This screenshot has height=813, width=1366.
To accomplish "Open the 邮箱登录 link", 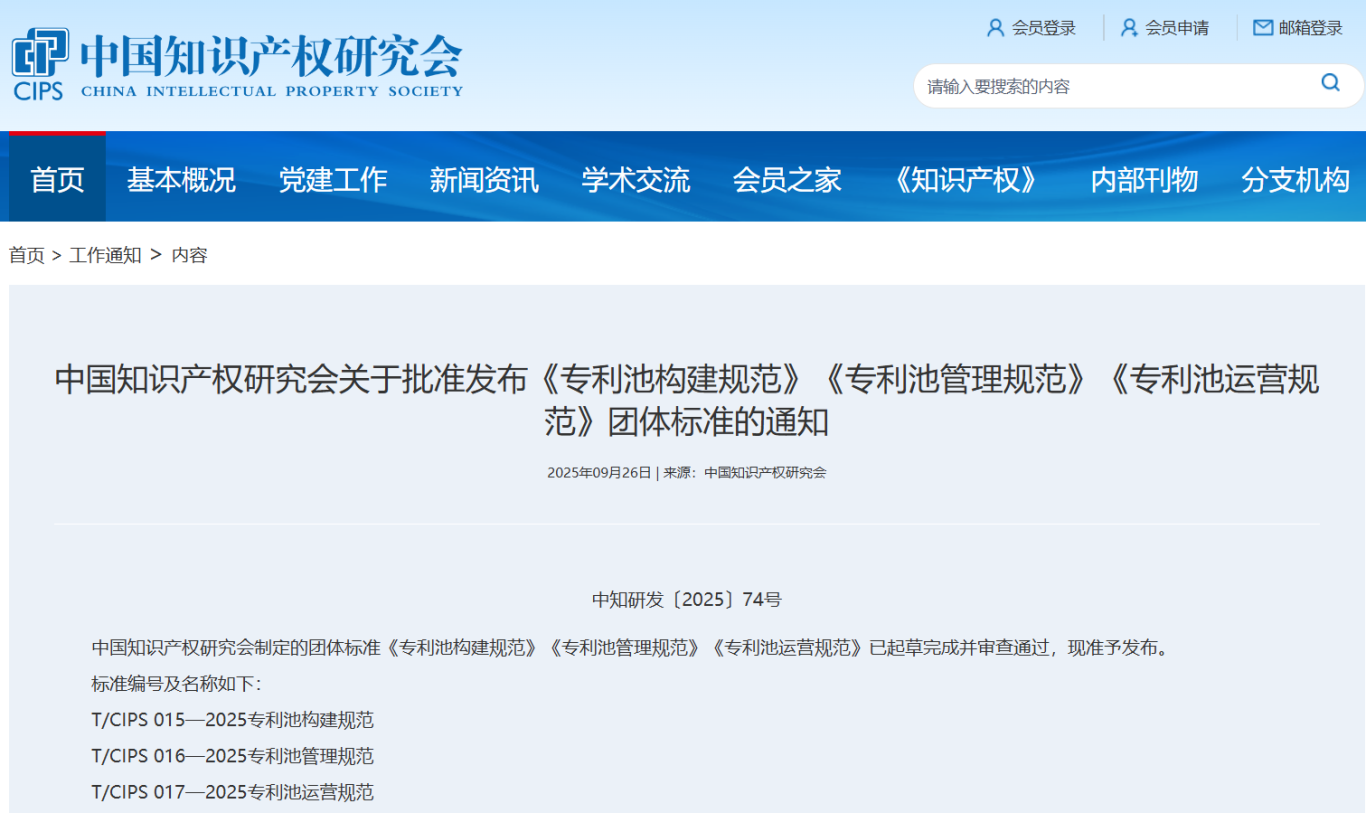I will click(1311, 28).
